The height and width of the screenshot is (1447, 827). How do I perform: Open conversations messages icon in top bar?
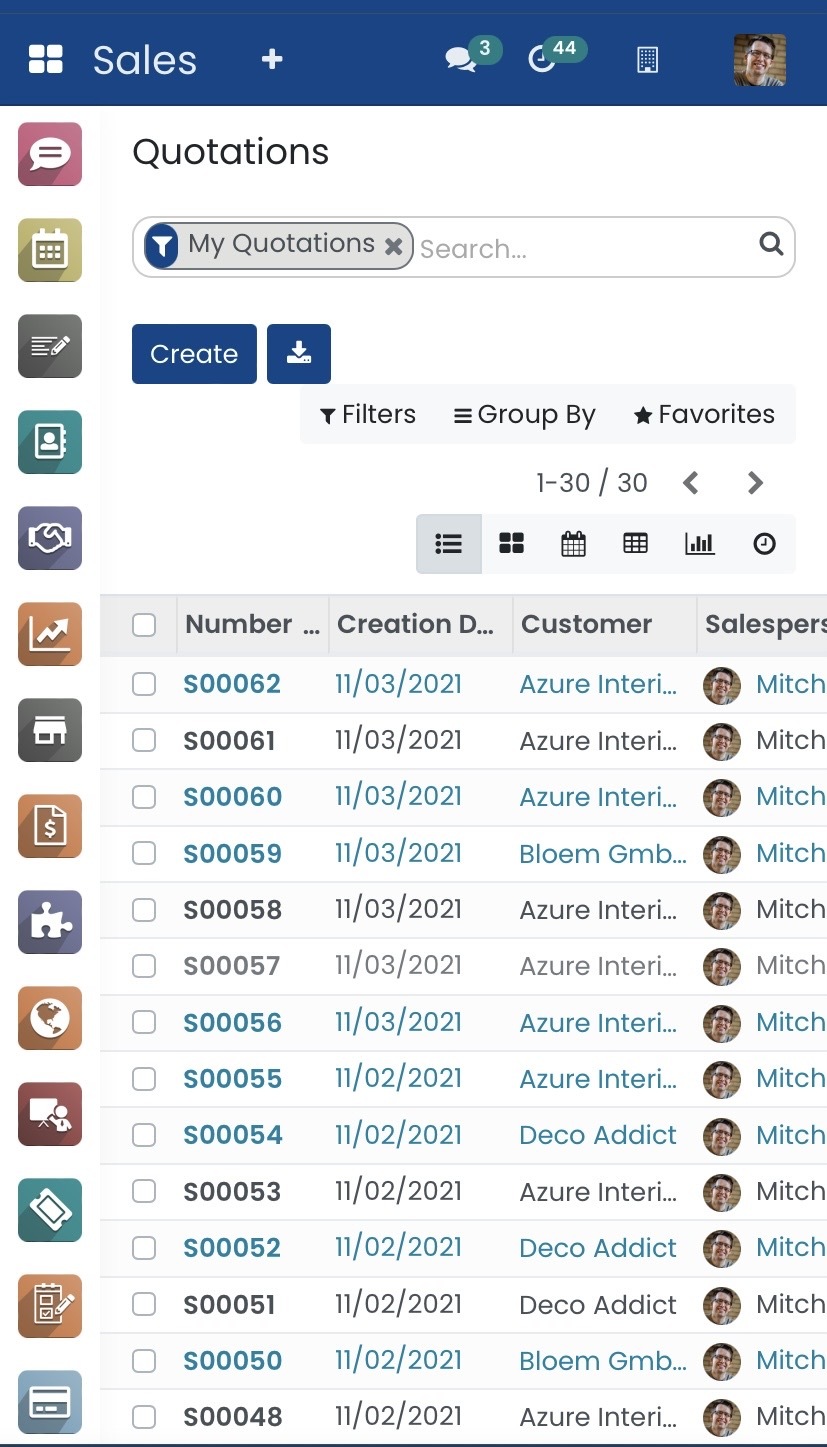coord(460,59)
